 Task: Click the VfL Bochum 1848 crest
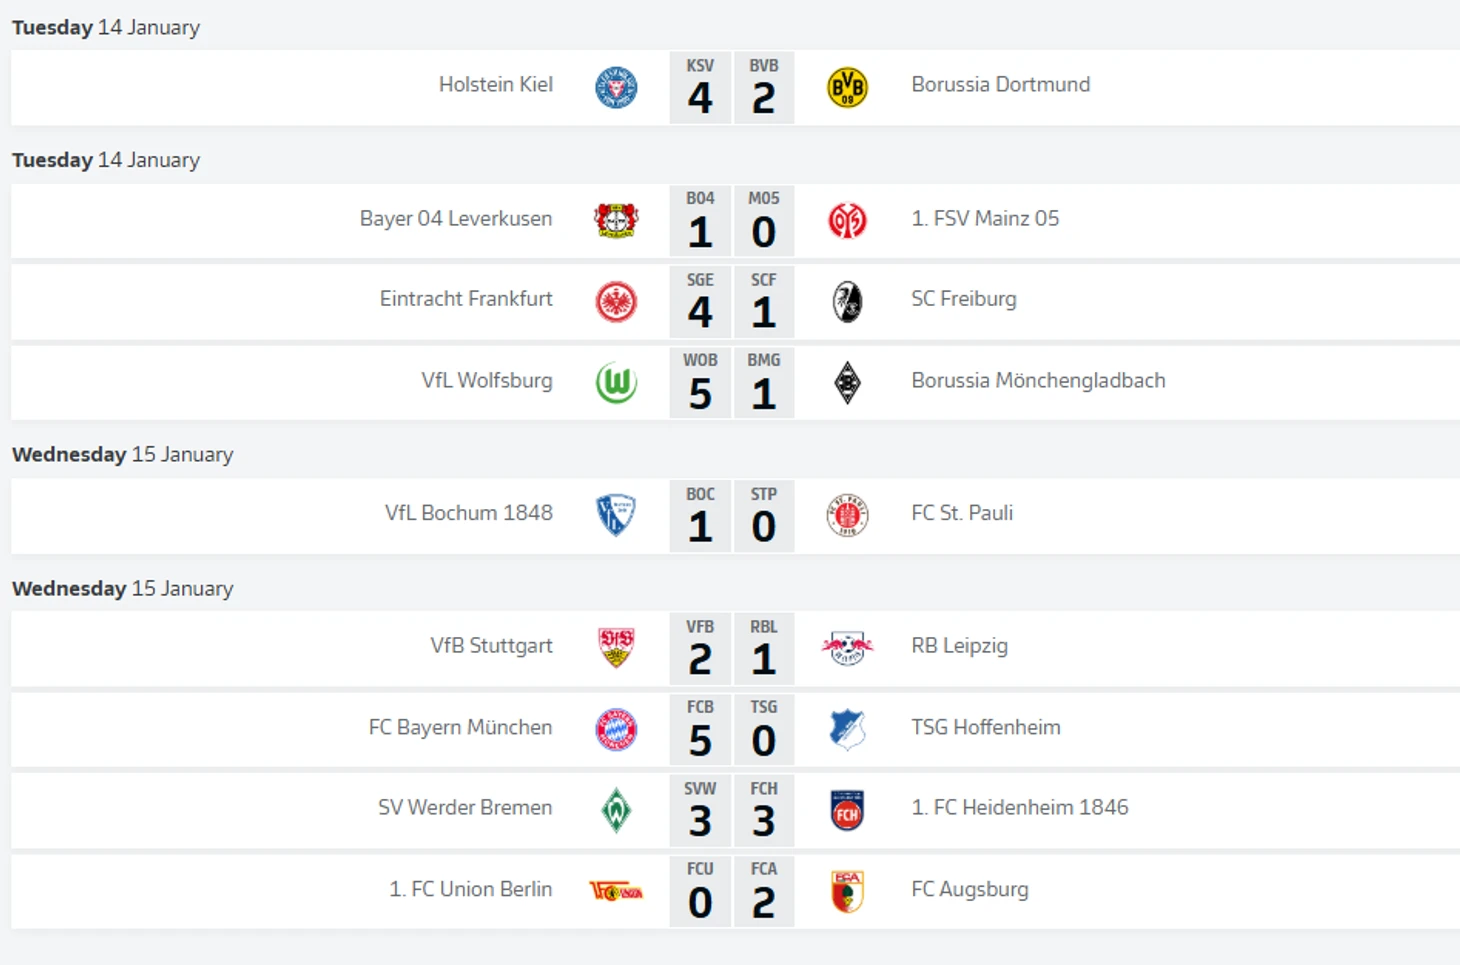coord(616,515)
